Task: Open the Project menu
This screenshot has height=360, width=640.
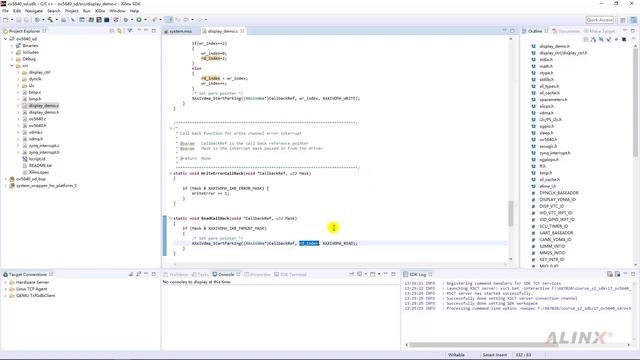Action: click(x=71, y=11)
